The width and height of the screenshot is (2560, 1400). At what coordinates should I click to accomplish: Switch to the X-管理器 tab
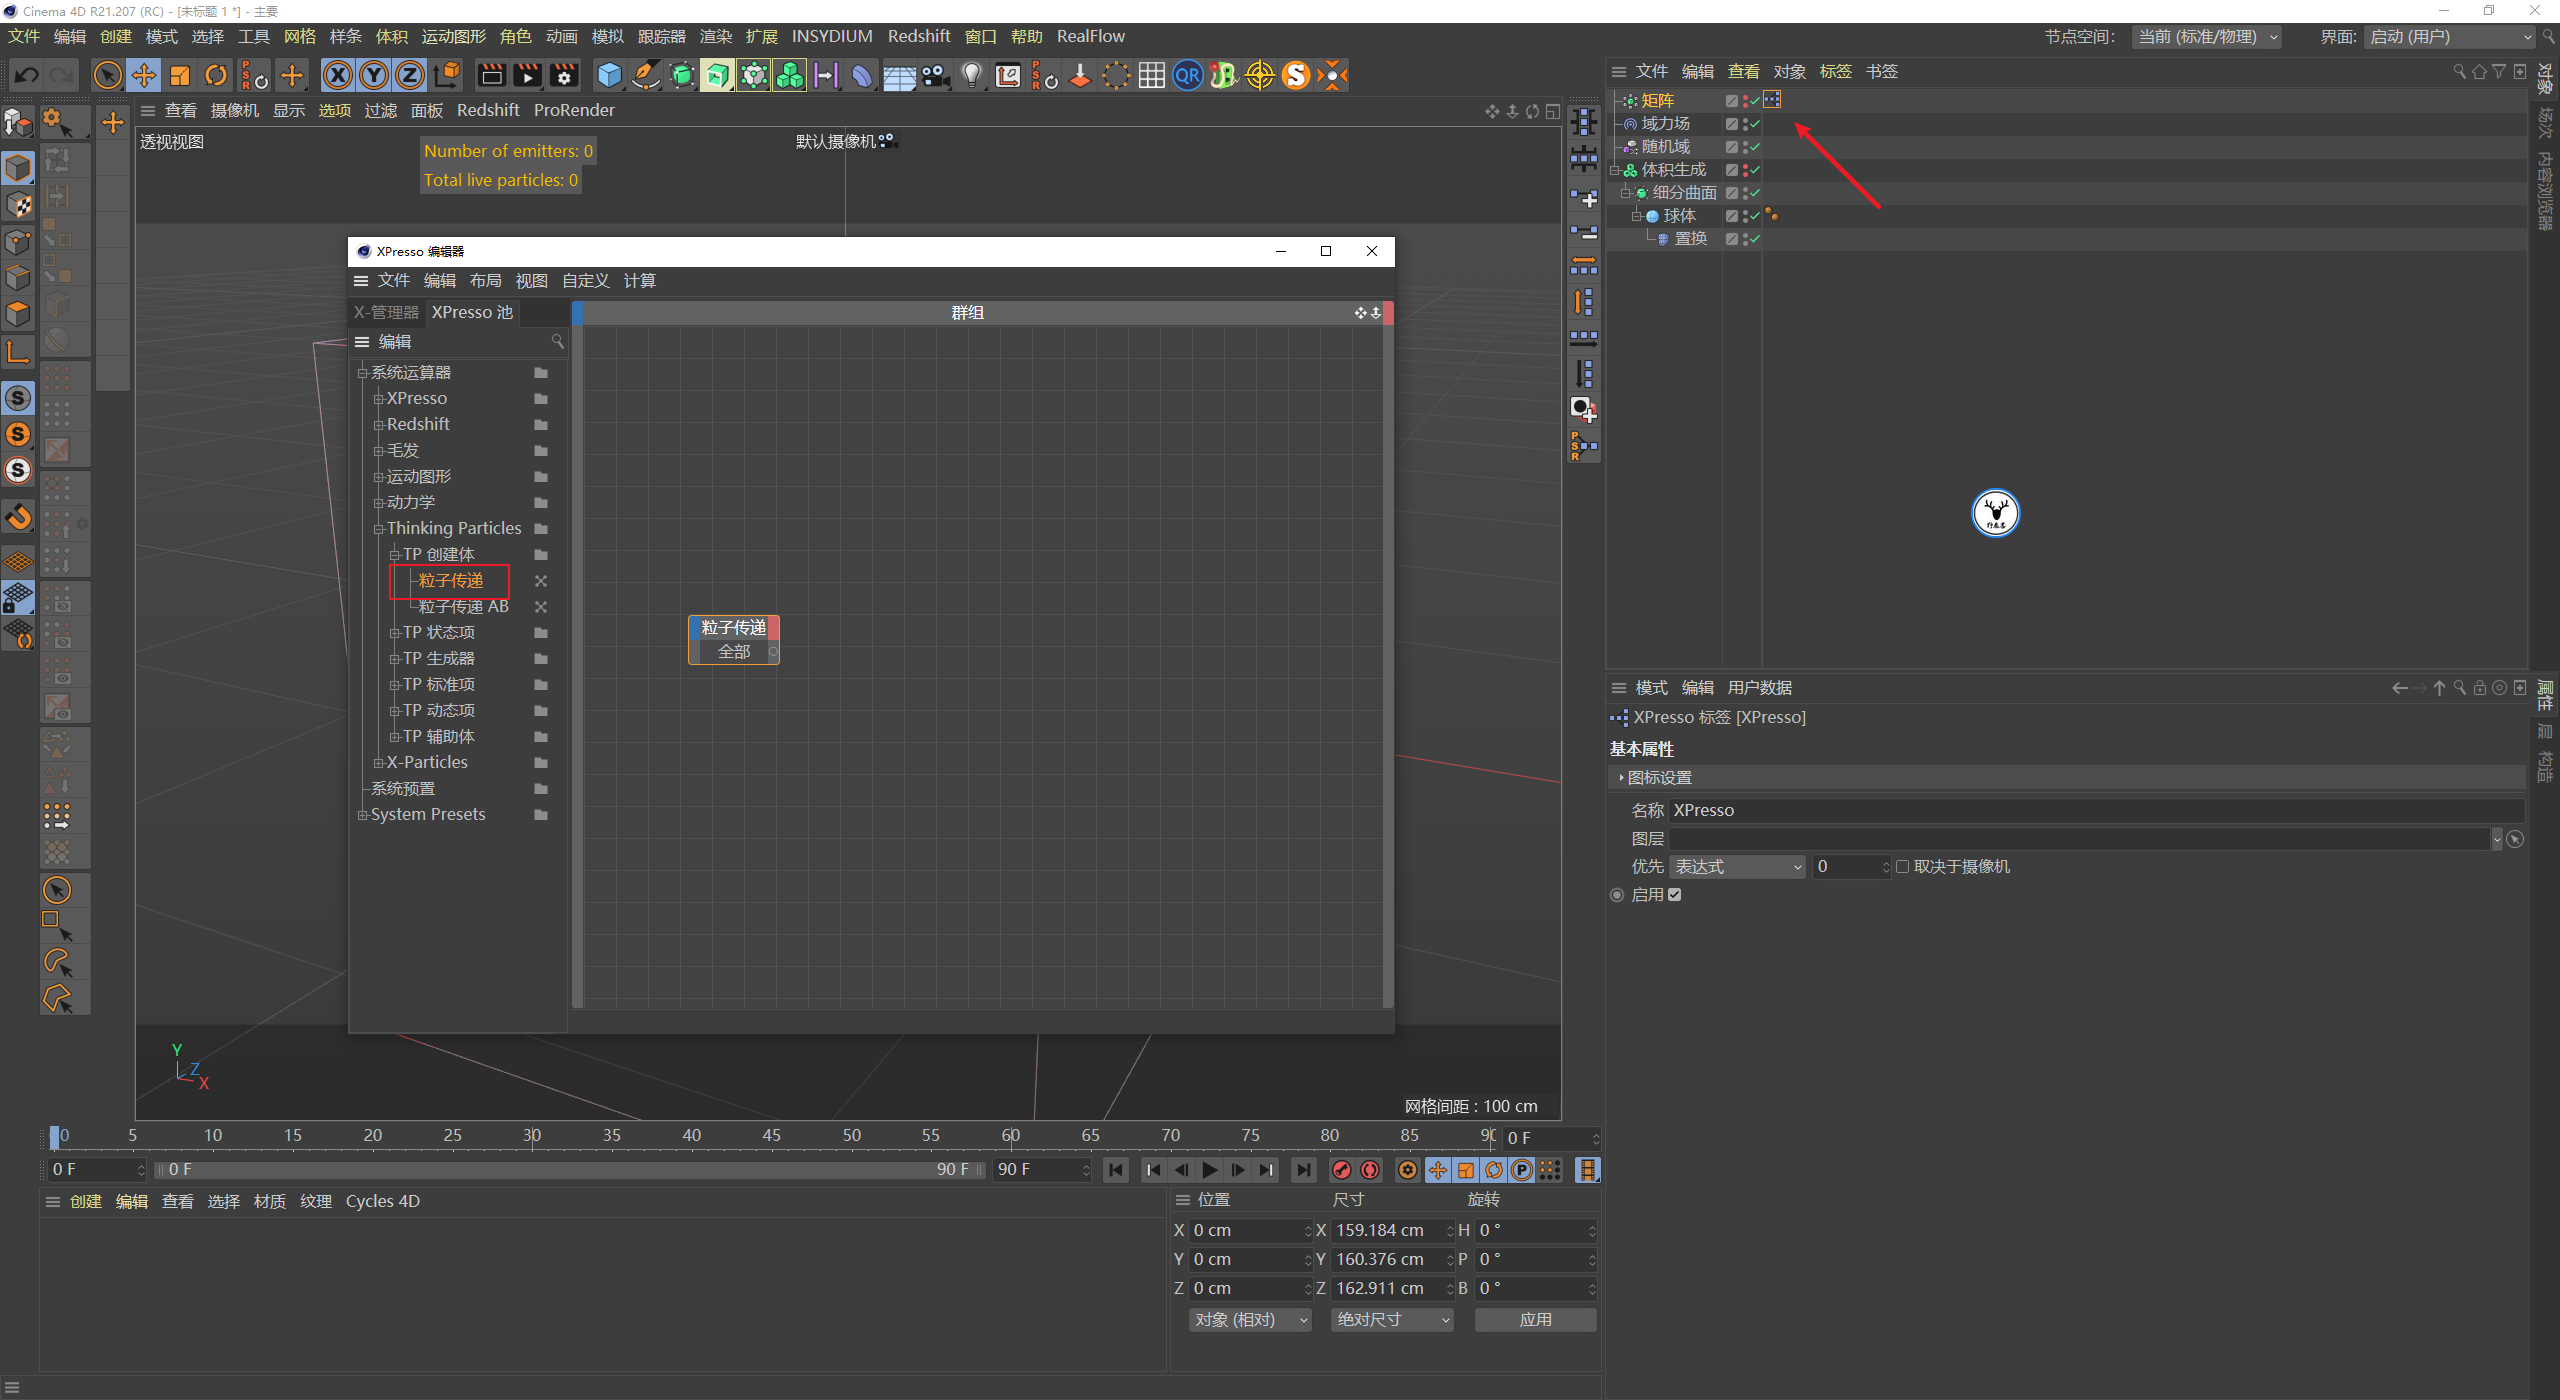(386, 312)
